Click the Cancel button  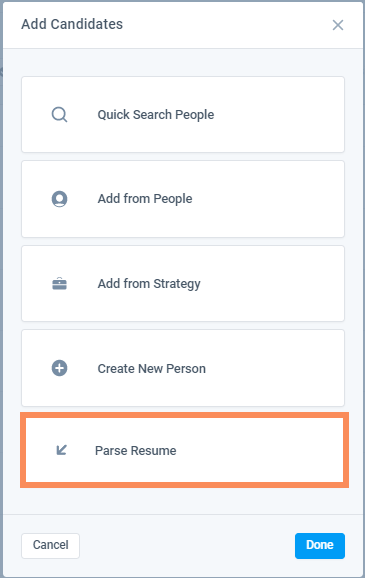51,546
